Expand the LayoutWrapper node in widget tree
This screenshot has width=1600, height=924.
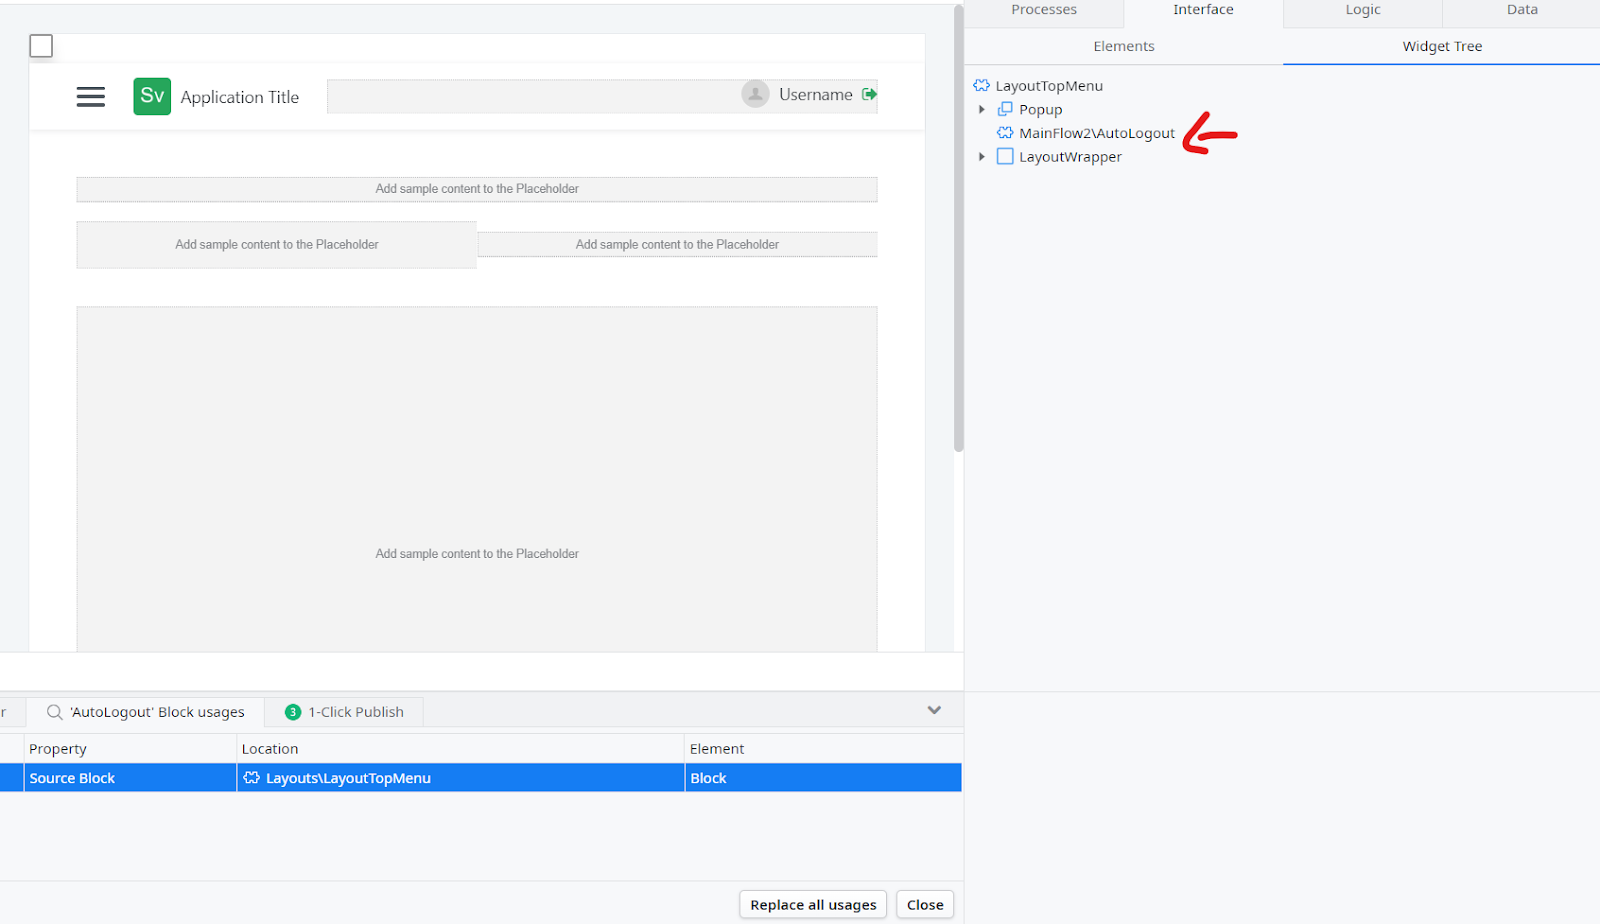(982, 157)
